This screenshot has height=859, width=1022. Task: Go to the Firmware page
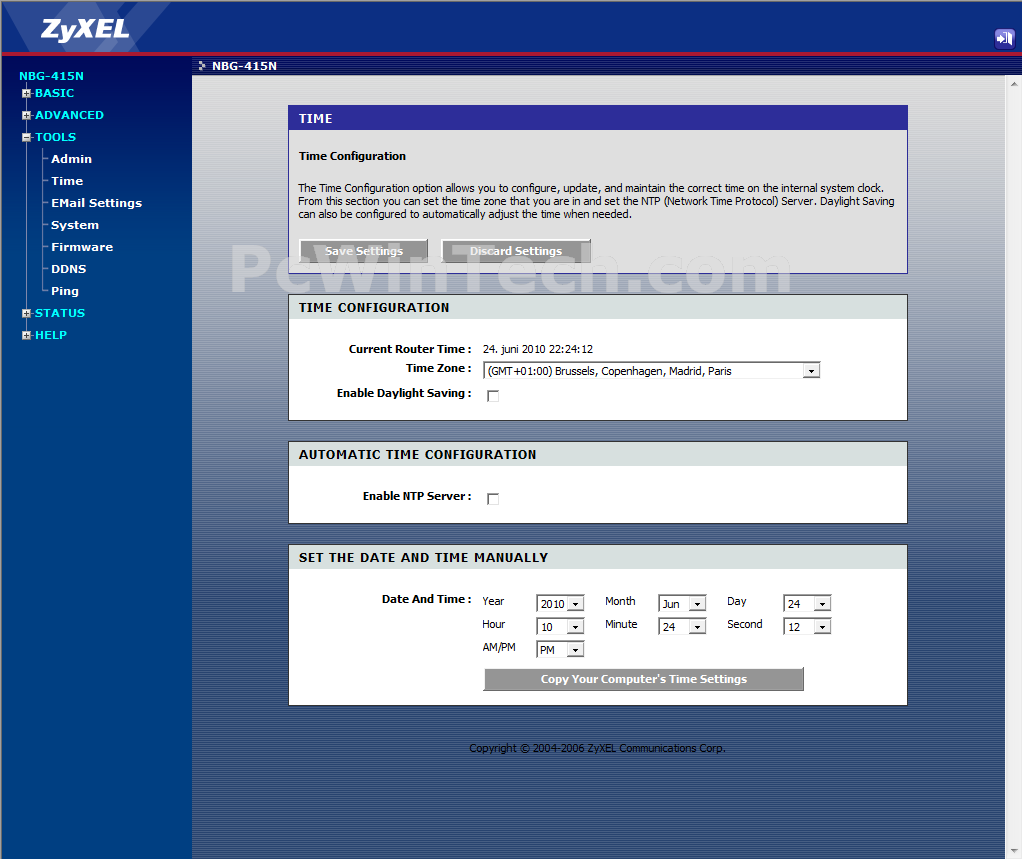pyautogui.click(x=82, y=247)
